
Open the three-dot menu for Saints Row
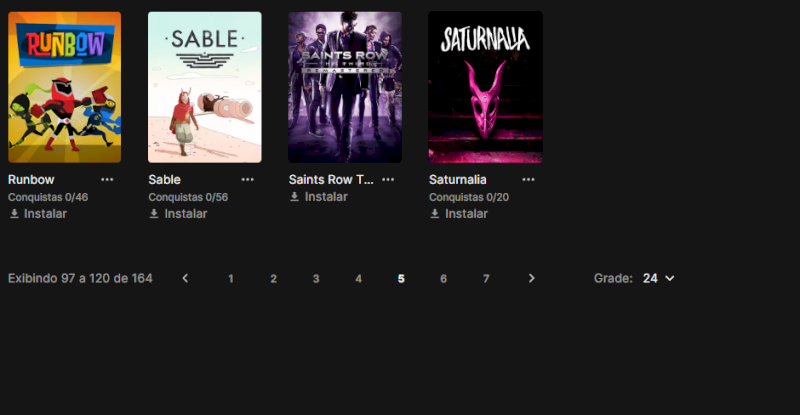pyautogui.click(x=388, y=180)
